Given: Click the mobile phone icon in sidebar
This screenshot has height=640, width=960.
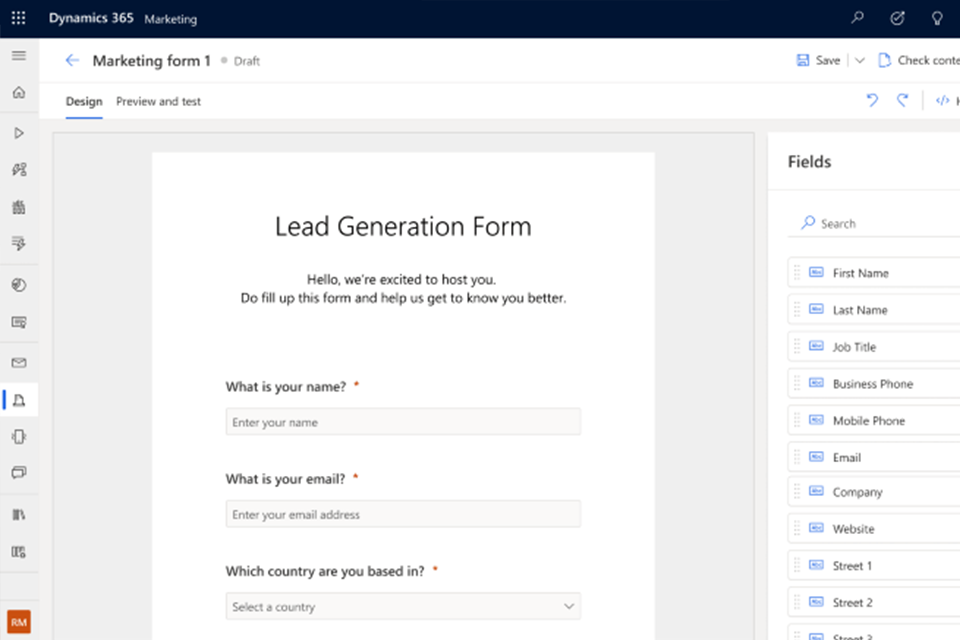Looking at the screenshot, I should pos(18,436).
